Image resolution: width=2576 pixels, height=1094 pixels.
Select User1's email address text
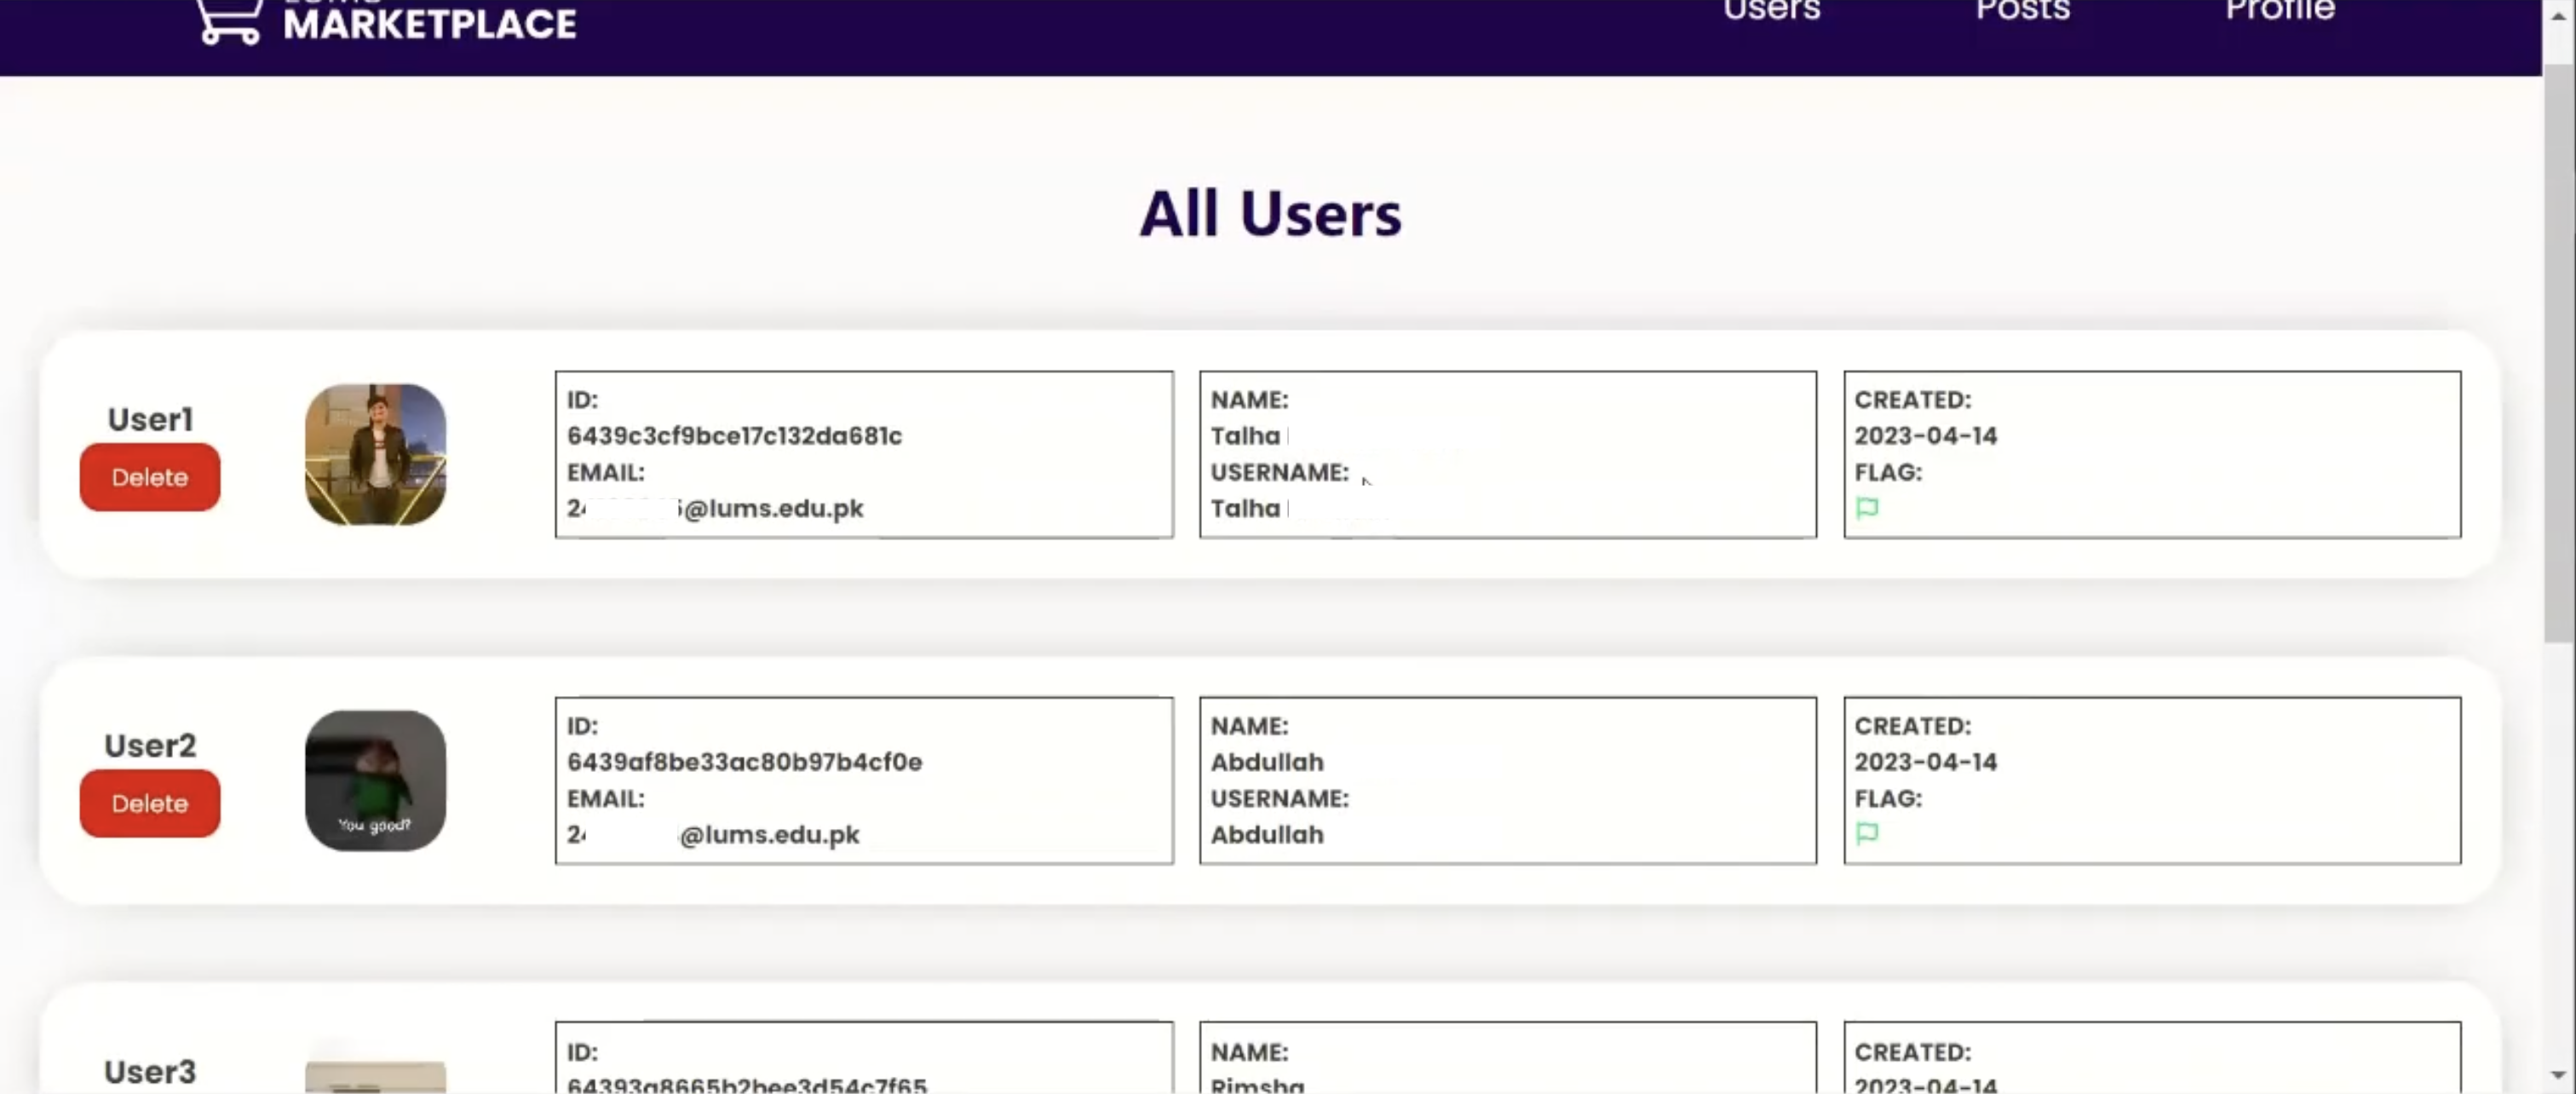click(x=715, y=509)
